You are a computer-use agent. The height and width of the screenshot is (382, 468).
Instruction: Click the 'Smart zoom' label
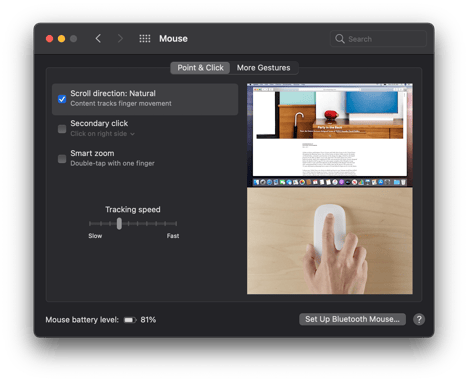[92, 153]
